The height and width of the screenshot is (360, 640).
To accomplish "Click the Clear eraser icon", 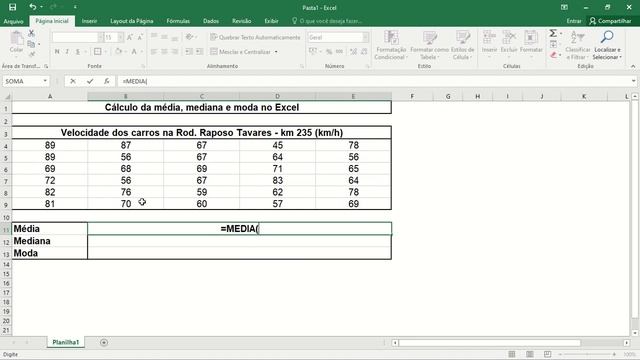I will coord(553,55).
